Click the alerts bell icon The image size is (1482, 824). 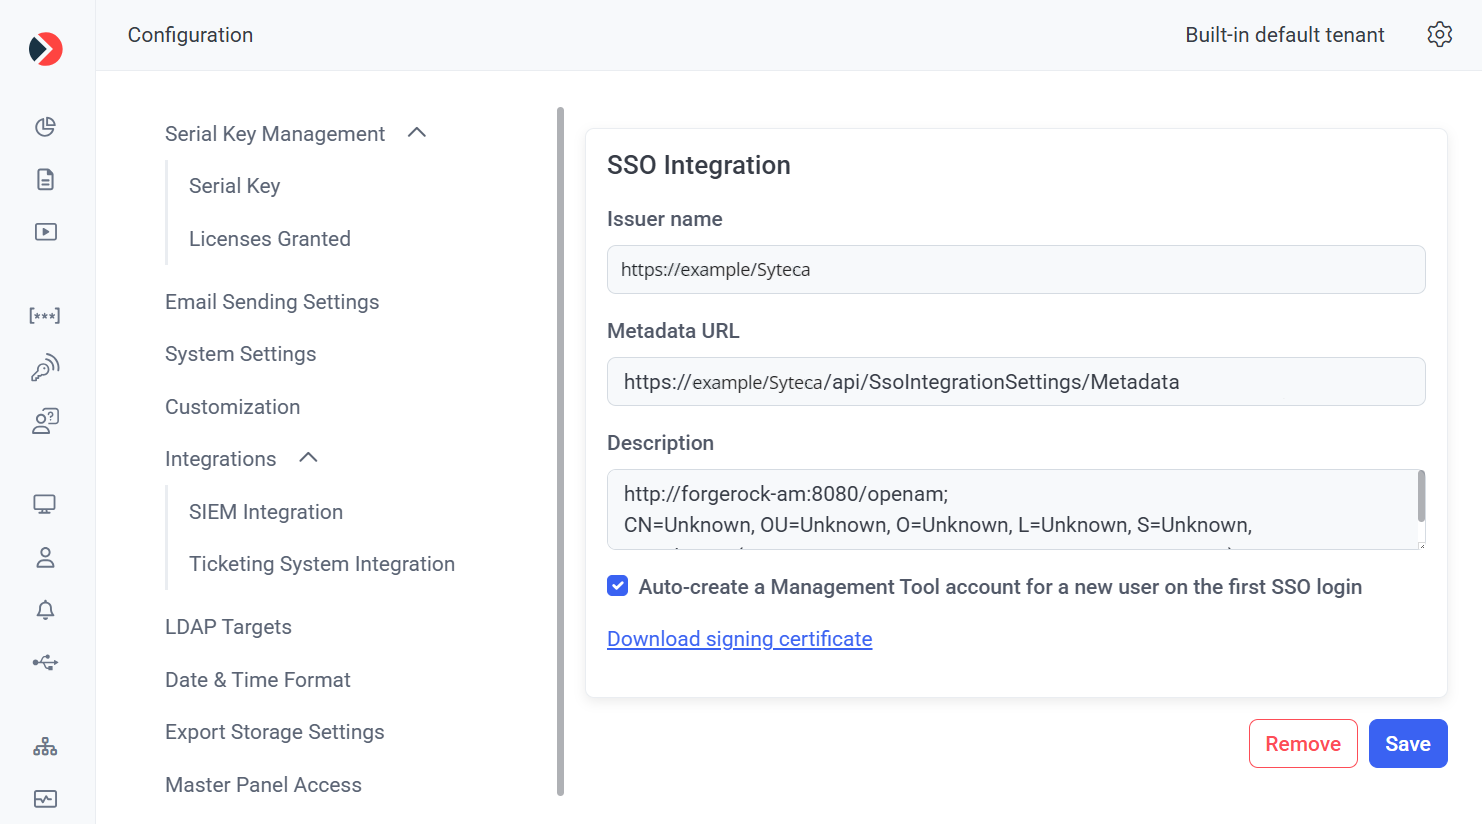(45, 610)
